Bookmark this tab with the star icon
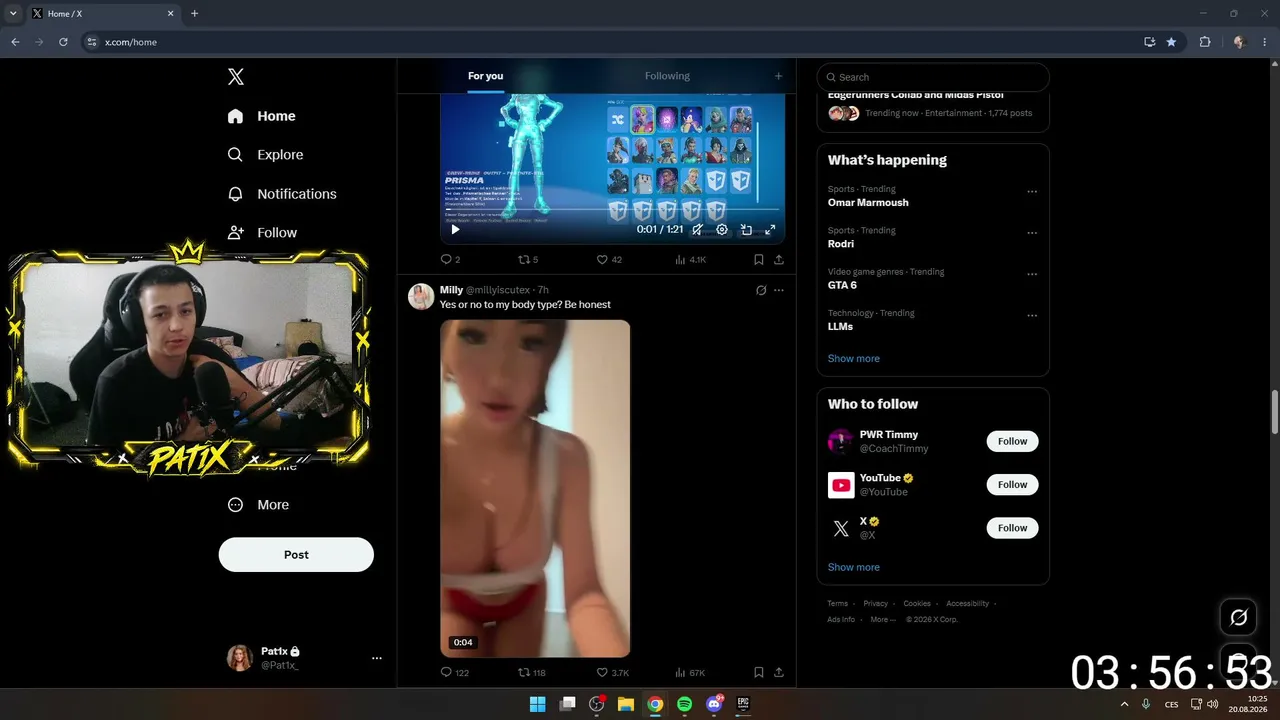The width and height of the screenshot is (1280, 720). coord(1171,42)
